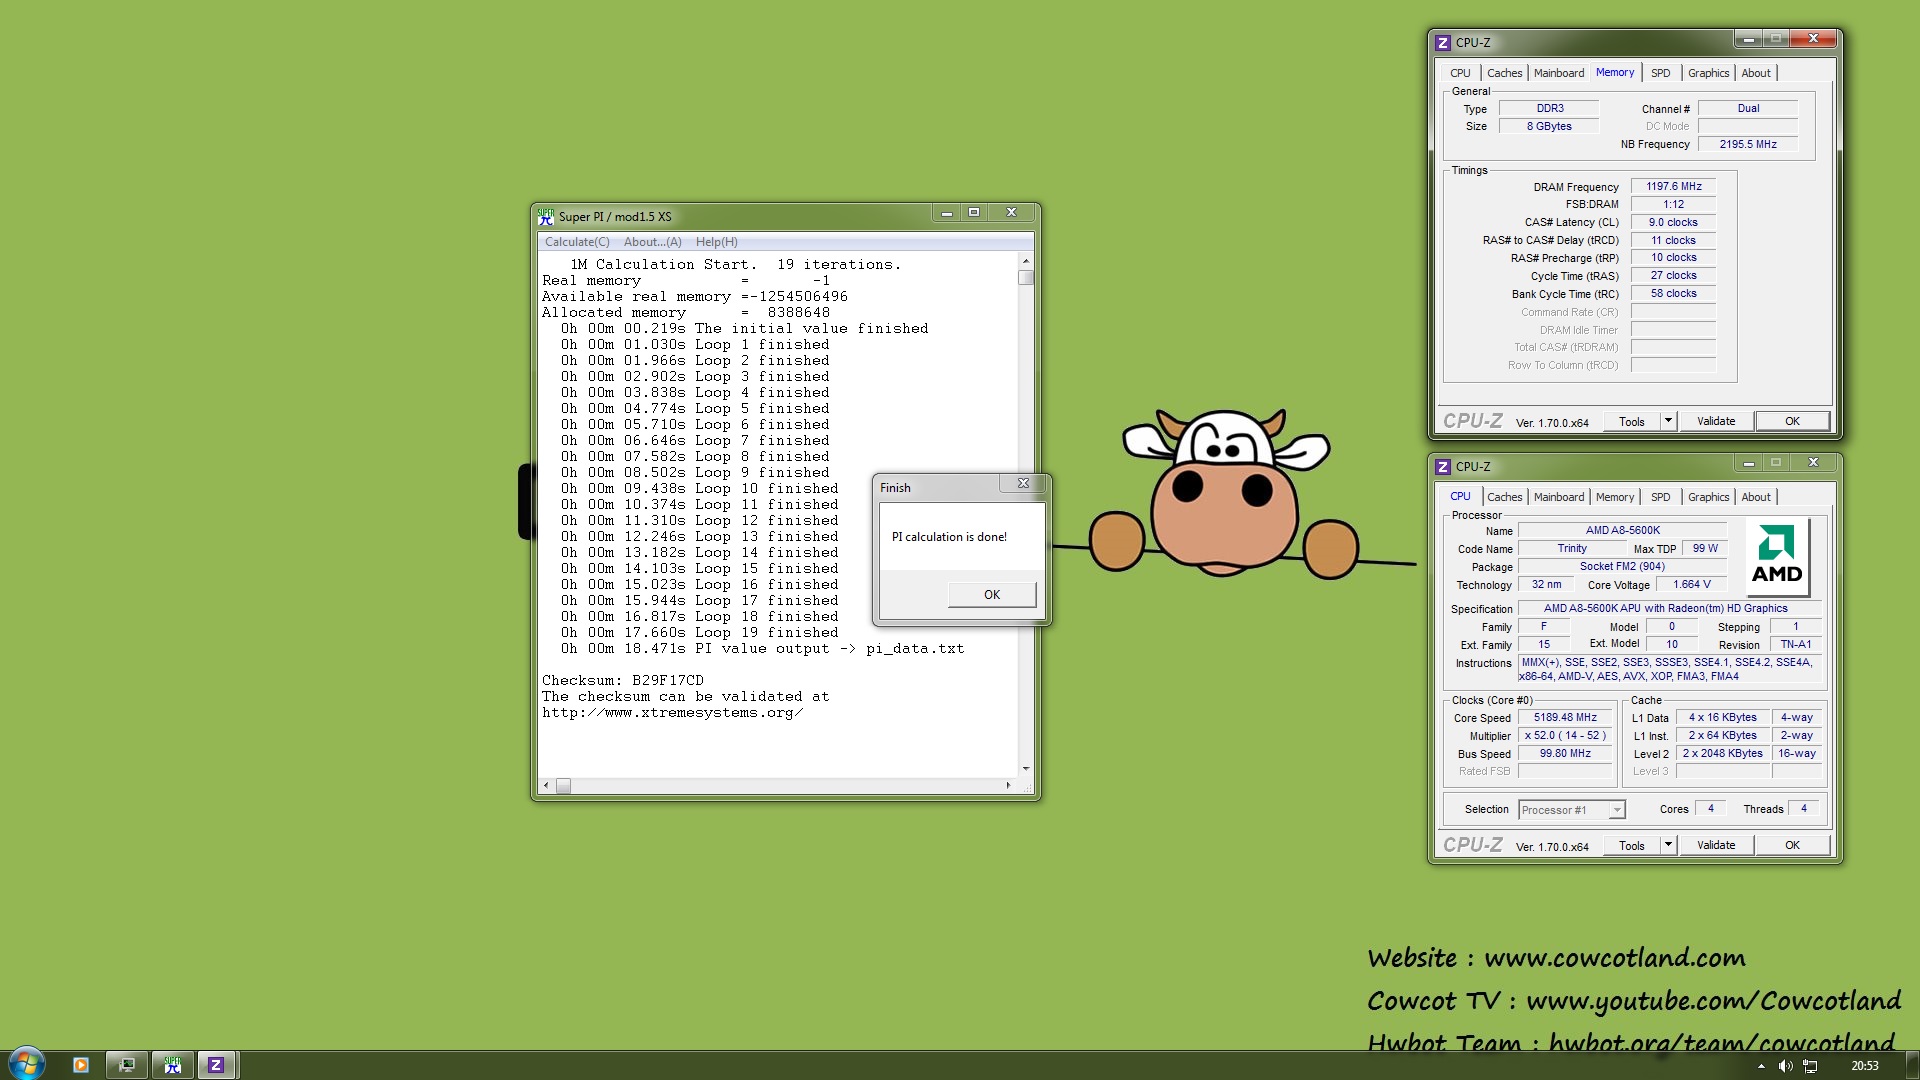Viewport: 1920px width, 1080px height.
Task: Click the Super PI title bar icon
Action: point(546,216)
